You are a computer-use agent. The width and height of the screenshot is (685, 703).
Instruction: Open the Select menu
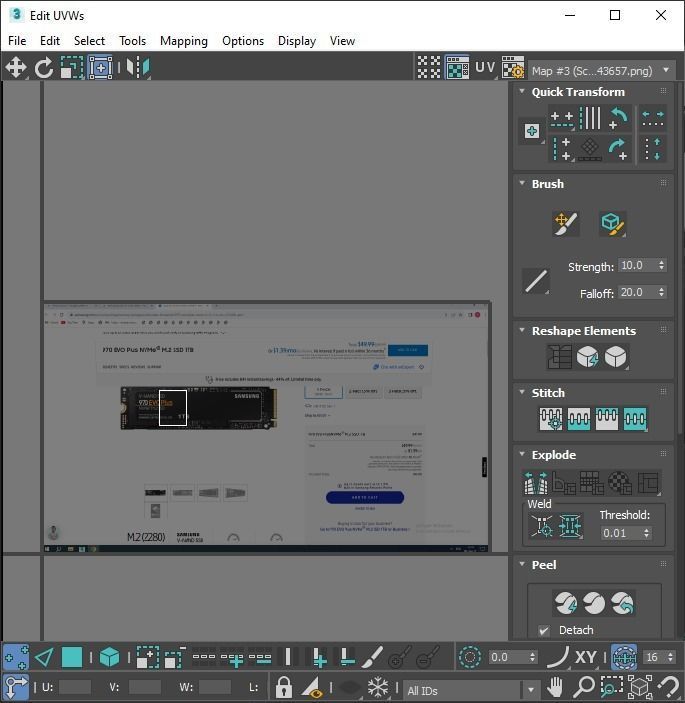click(x=89, y=41)
